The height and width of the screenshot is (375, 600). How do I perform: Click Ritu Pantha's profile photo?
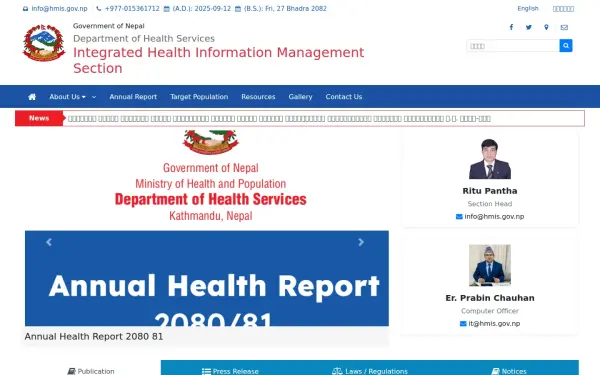coord(490,159)
